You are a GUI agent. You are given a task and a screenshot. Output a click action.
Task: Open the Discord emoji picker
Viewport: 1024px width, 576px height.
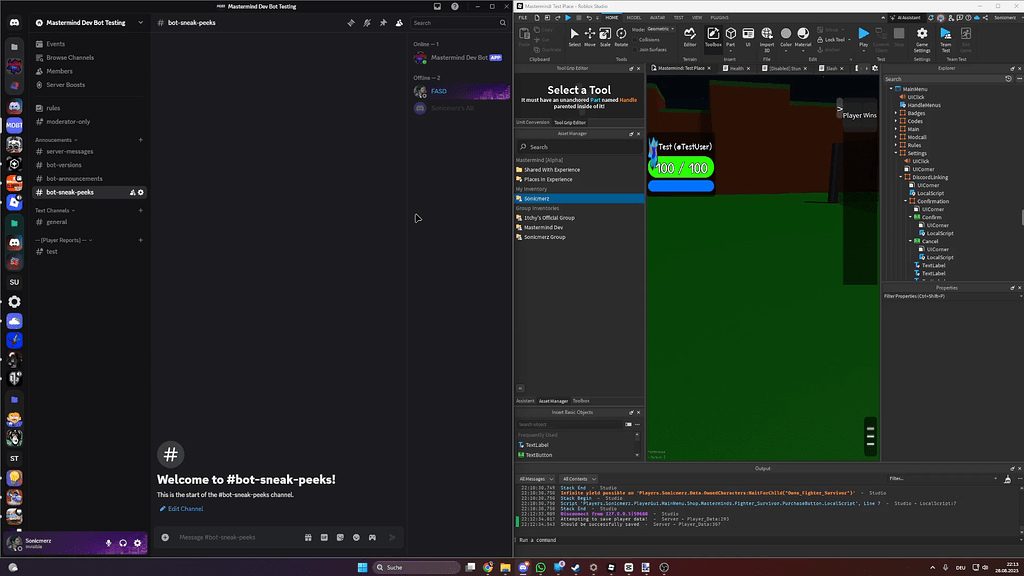[x=356, y=537]
